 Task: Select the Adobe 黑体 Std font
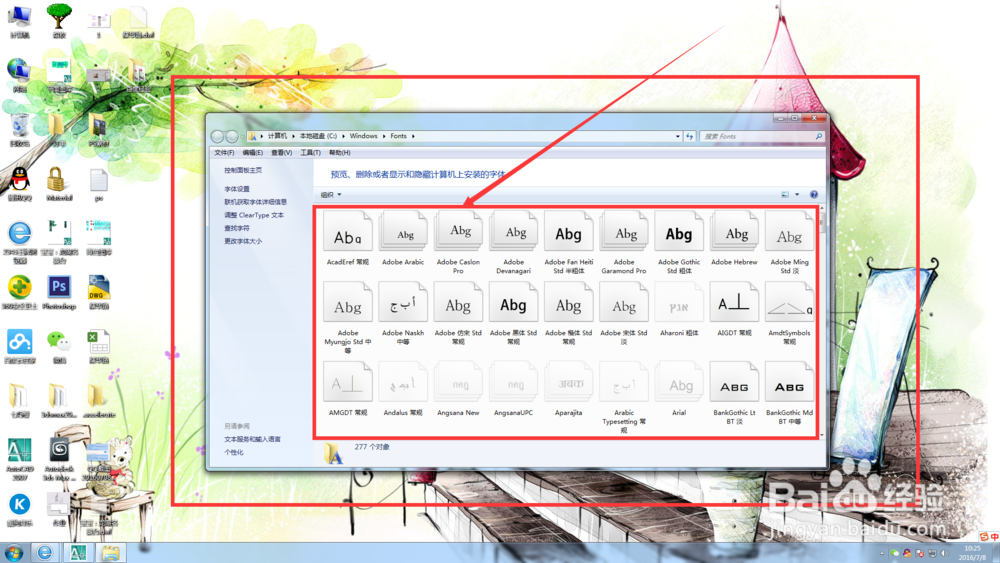[x=513, y=314]
